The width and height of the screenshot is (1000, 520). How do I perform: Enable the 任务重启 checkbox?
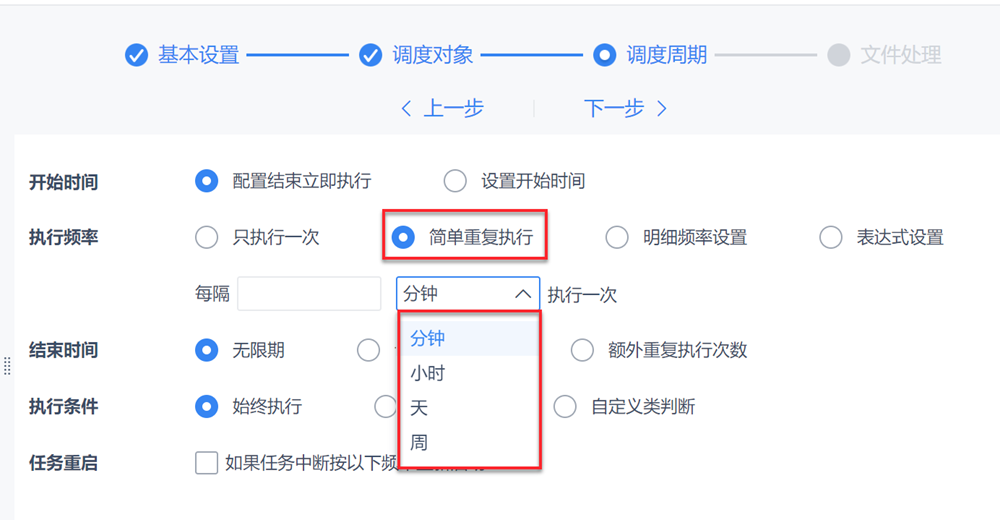(206, 462)
